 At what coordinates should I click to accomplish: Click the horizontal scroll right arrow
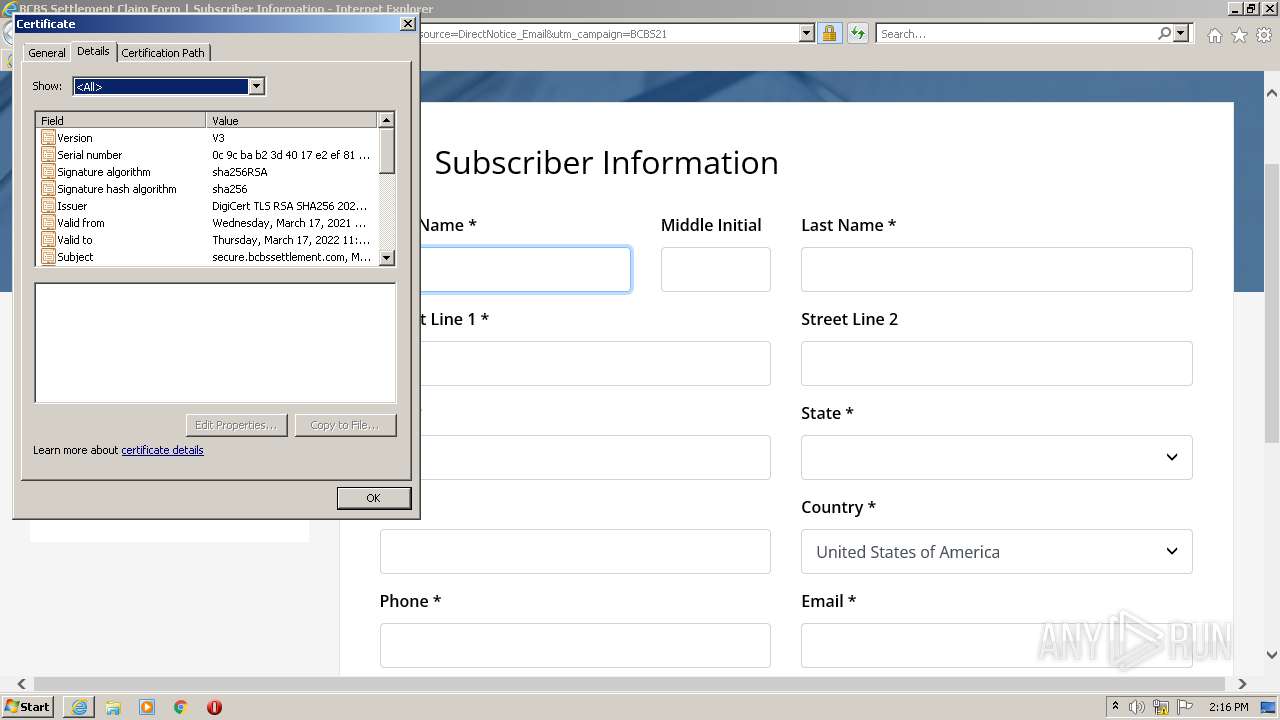pyautogui.click(x=1242, y=684)
